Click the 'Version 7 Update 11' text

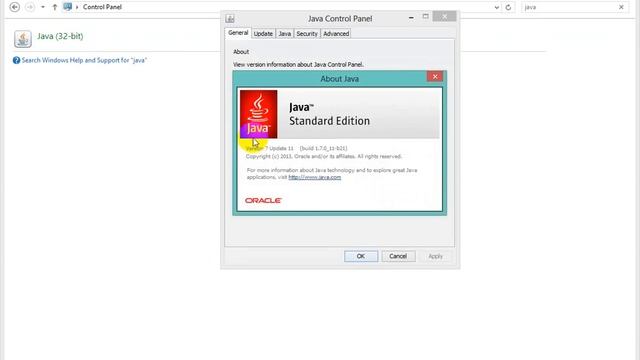click(270, 149)
